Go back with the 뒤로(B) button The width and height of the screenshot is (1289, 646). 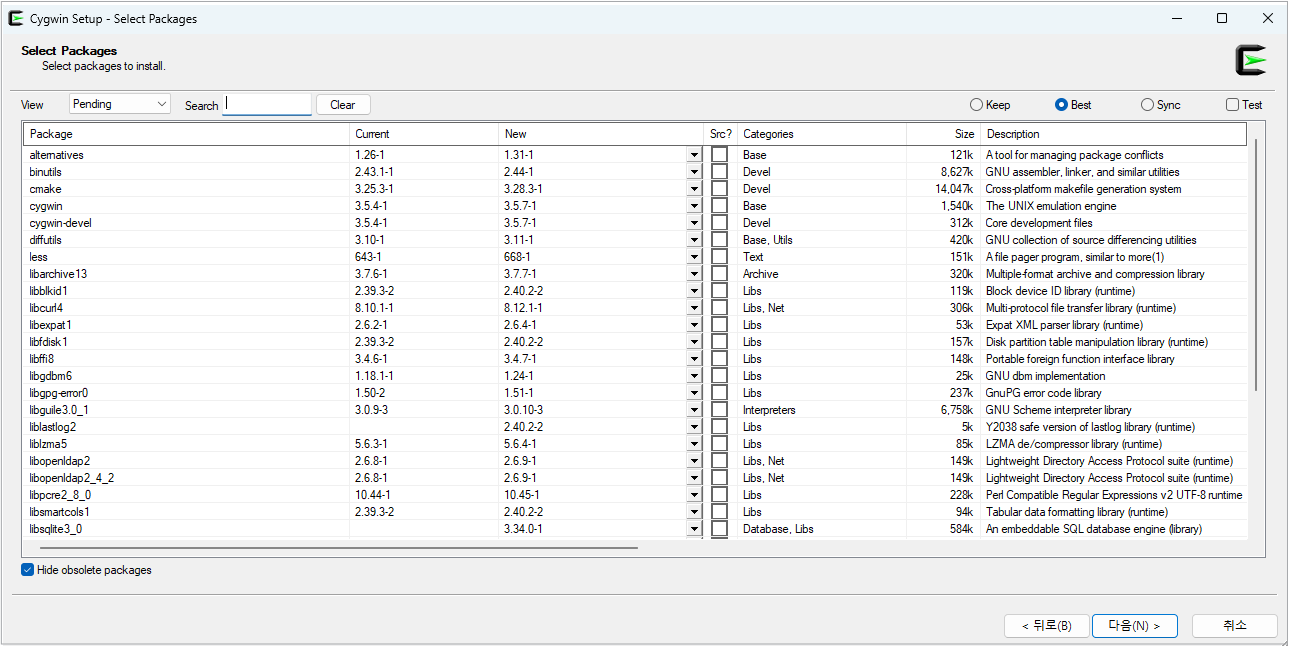point(1047,626)
